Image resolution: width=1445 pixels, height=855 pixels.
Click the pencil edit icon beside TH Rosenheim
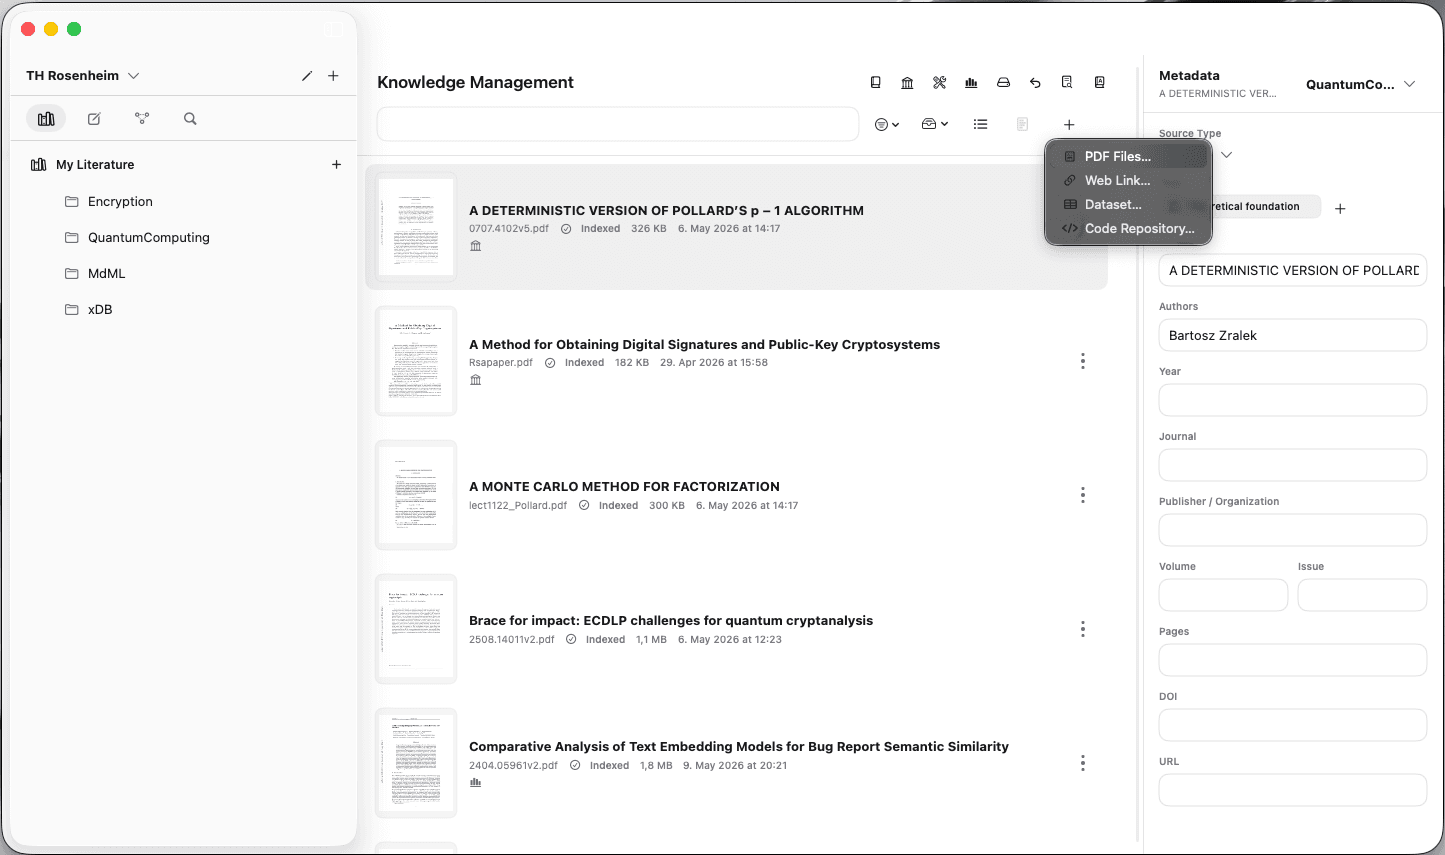307,76
